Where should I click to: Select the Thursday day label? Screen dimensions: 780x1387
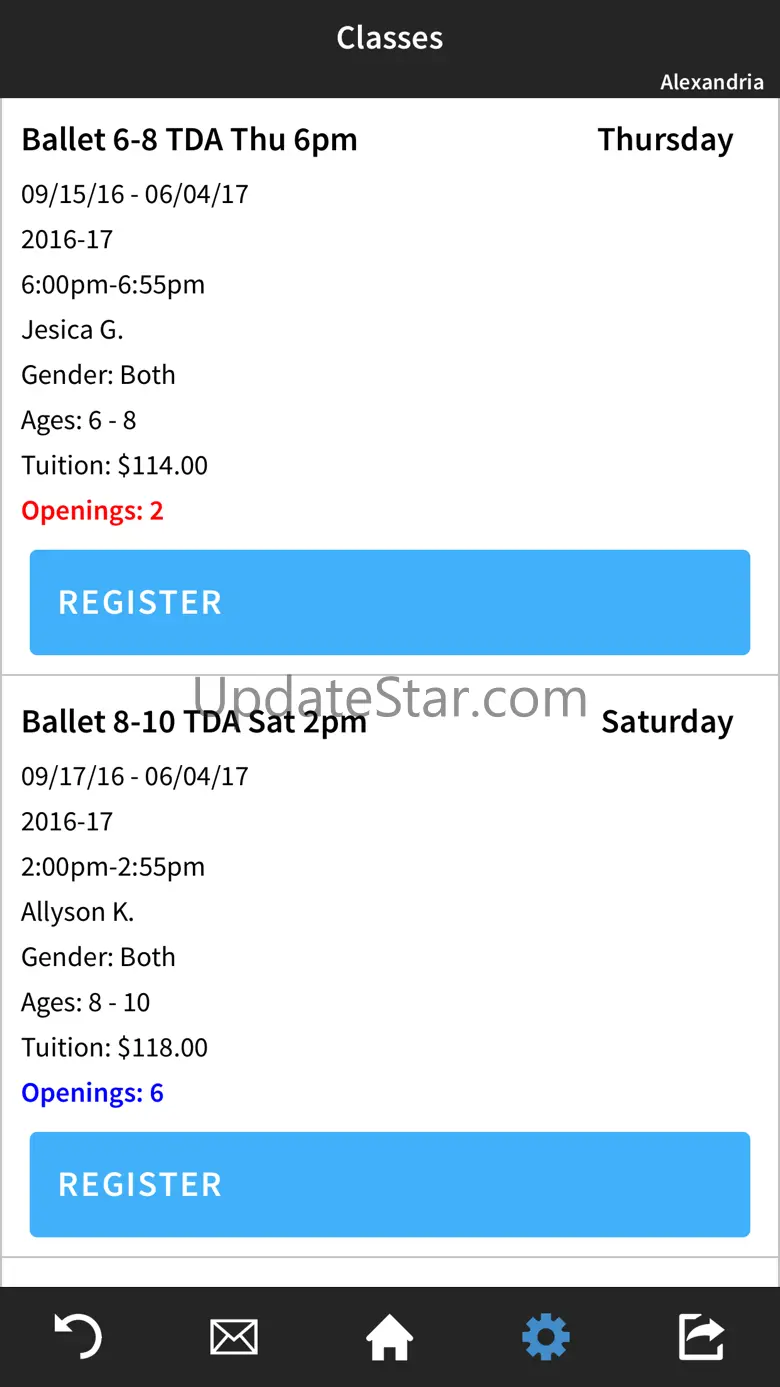665,140
